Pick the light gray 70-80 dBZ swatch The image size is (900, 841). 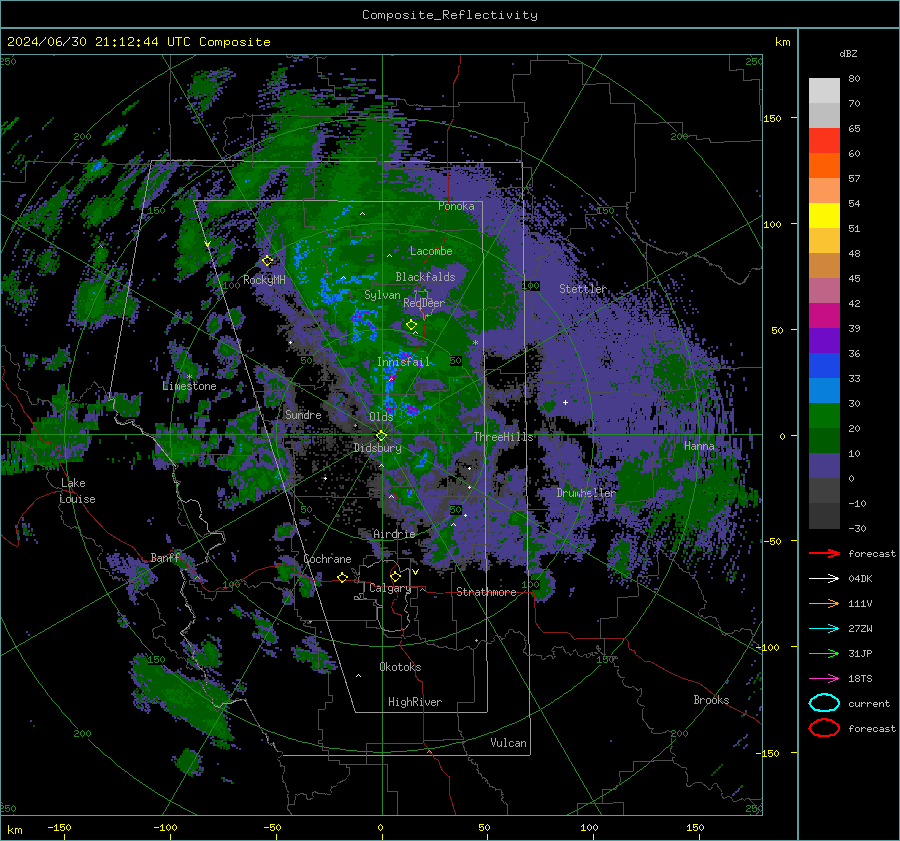pyautogui.click(x=824, y=91)
